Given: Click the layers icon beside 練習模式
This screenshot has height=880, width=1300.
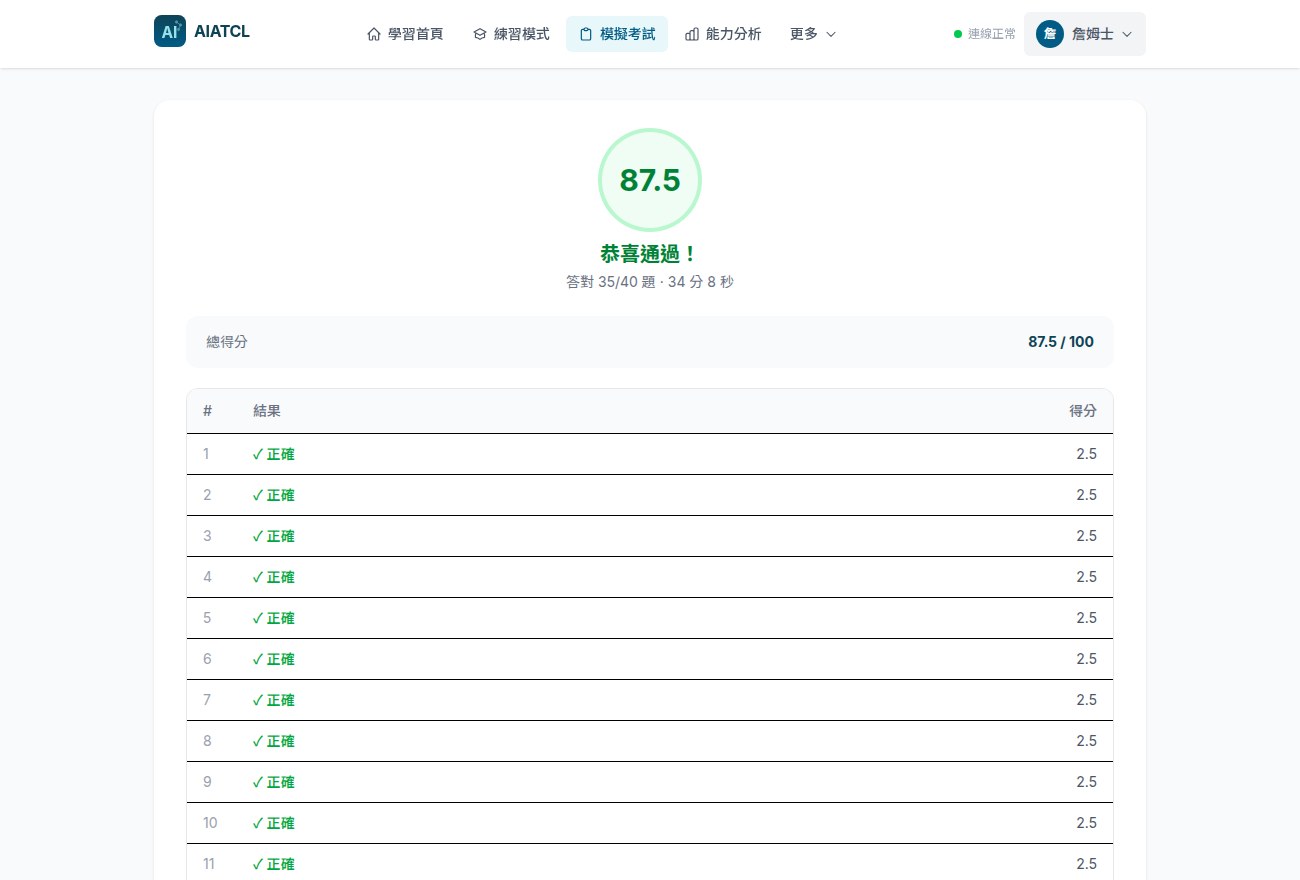Looking at the screenshot, I should pyautogui.click(x=480, y=34).
